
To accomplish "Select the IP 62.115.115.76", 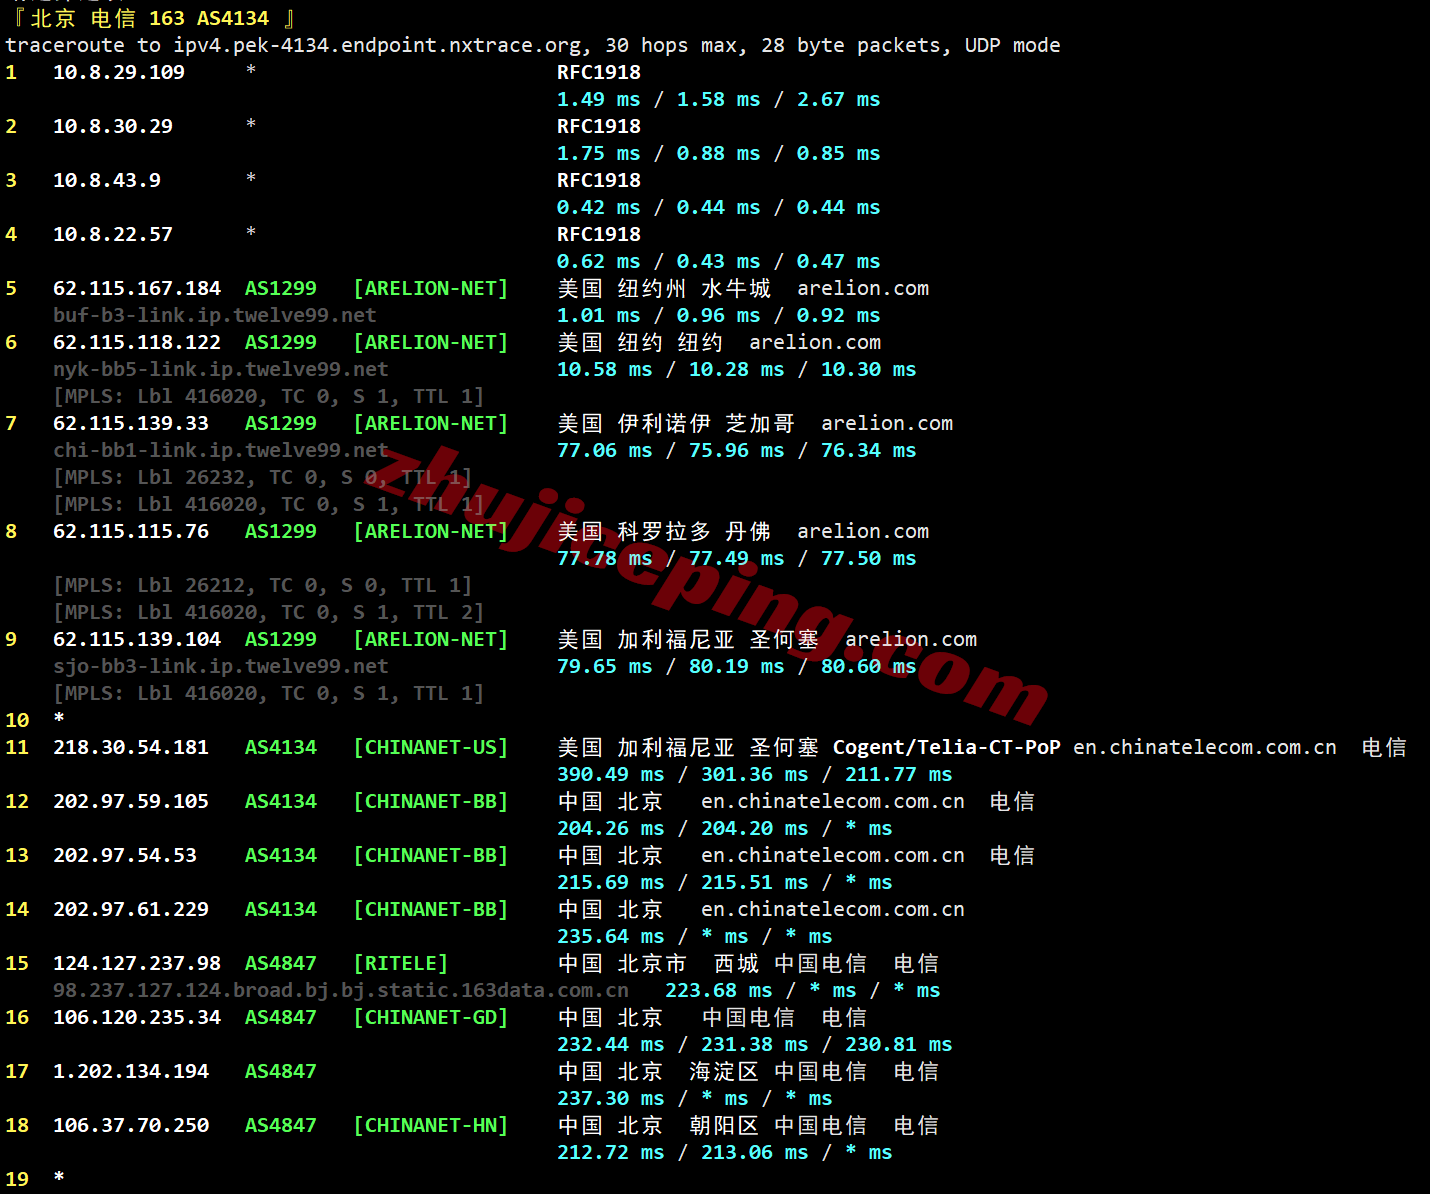I will (131, 531).
